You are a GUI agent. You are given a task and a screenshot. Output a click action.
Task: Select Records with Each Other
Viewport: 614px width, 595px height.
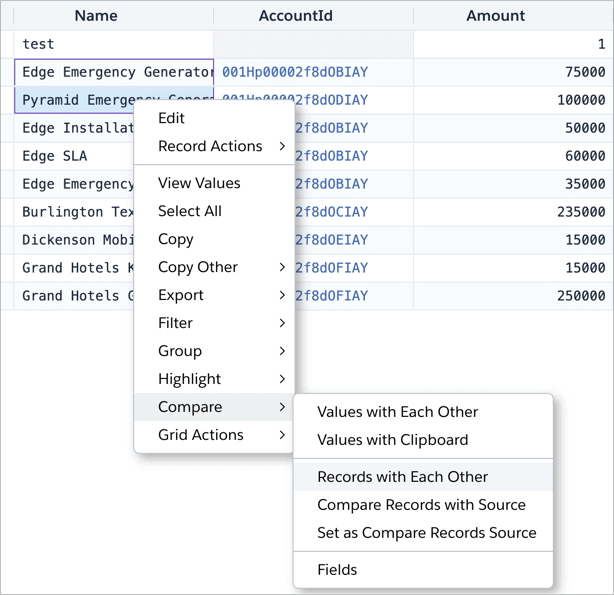click(402, 477)
